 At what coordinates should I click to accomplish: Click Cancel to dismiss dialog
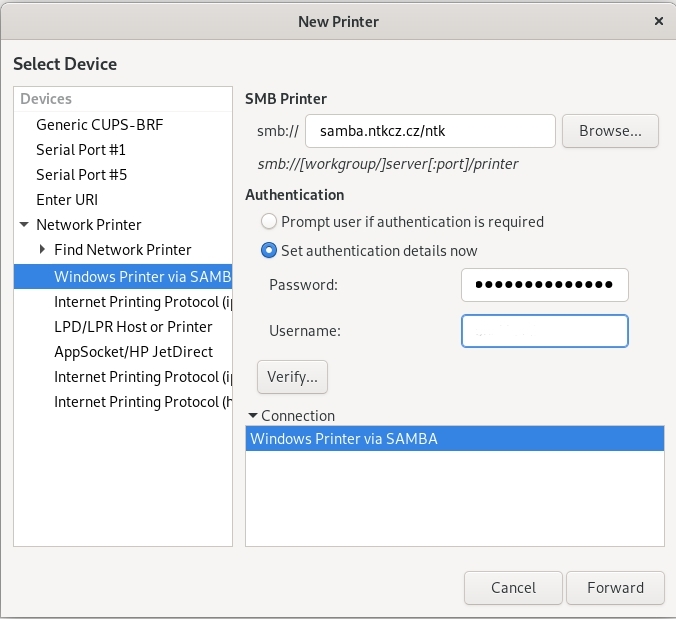click(x=512, y=588)
